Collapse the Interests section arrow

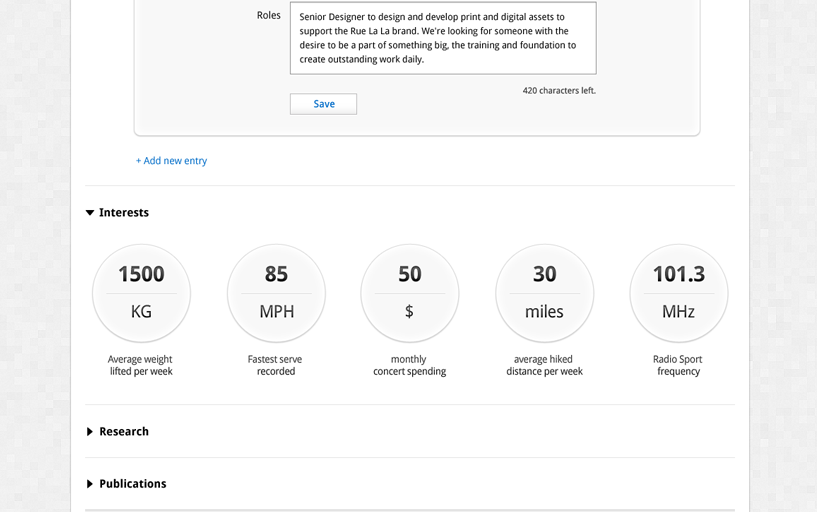coord(90,213)
